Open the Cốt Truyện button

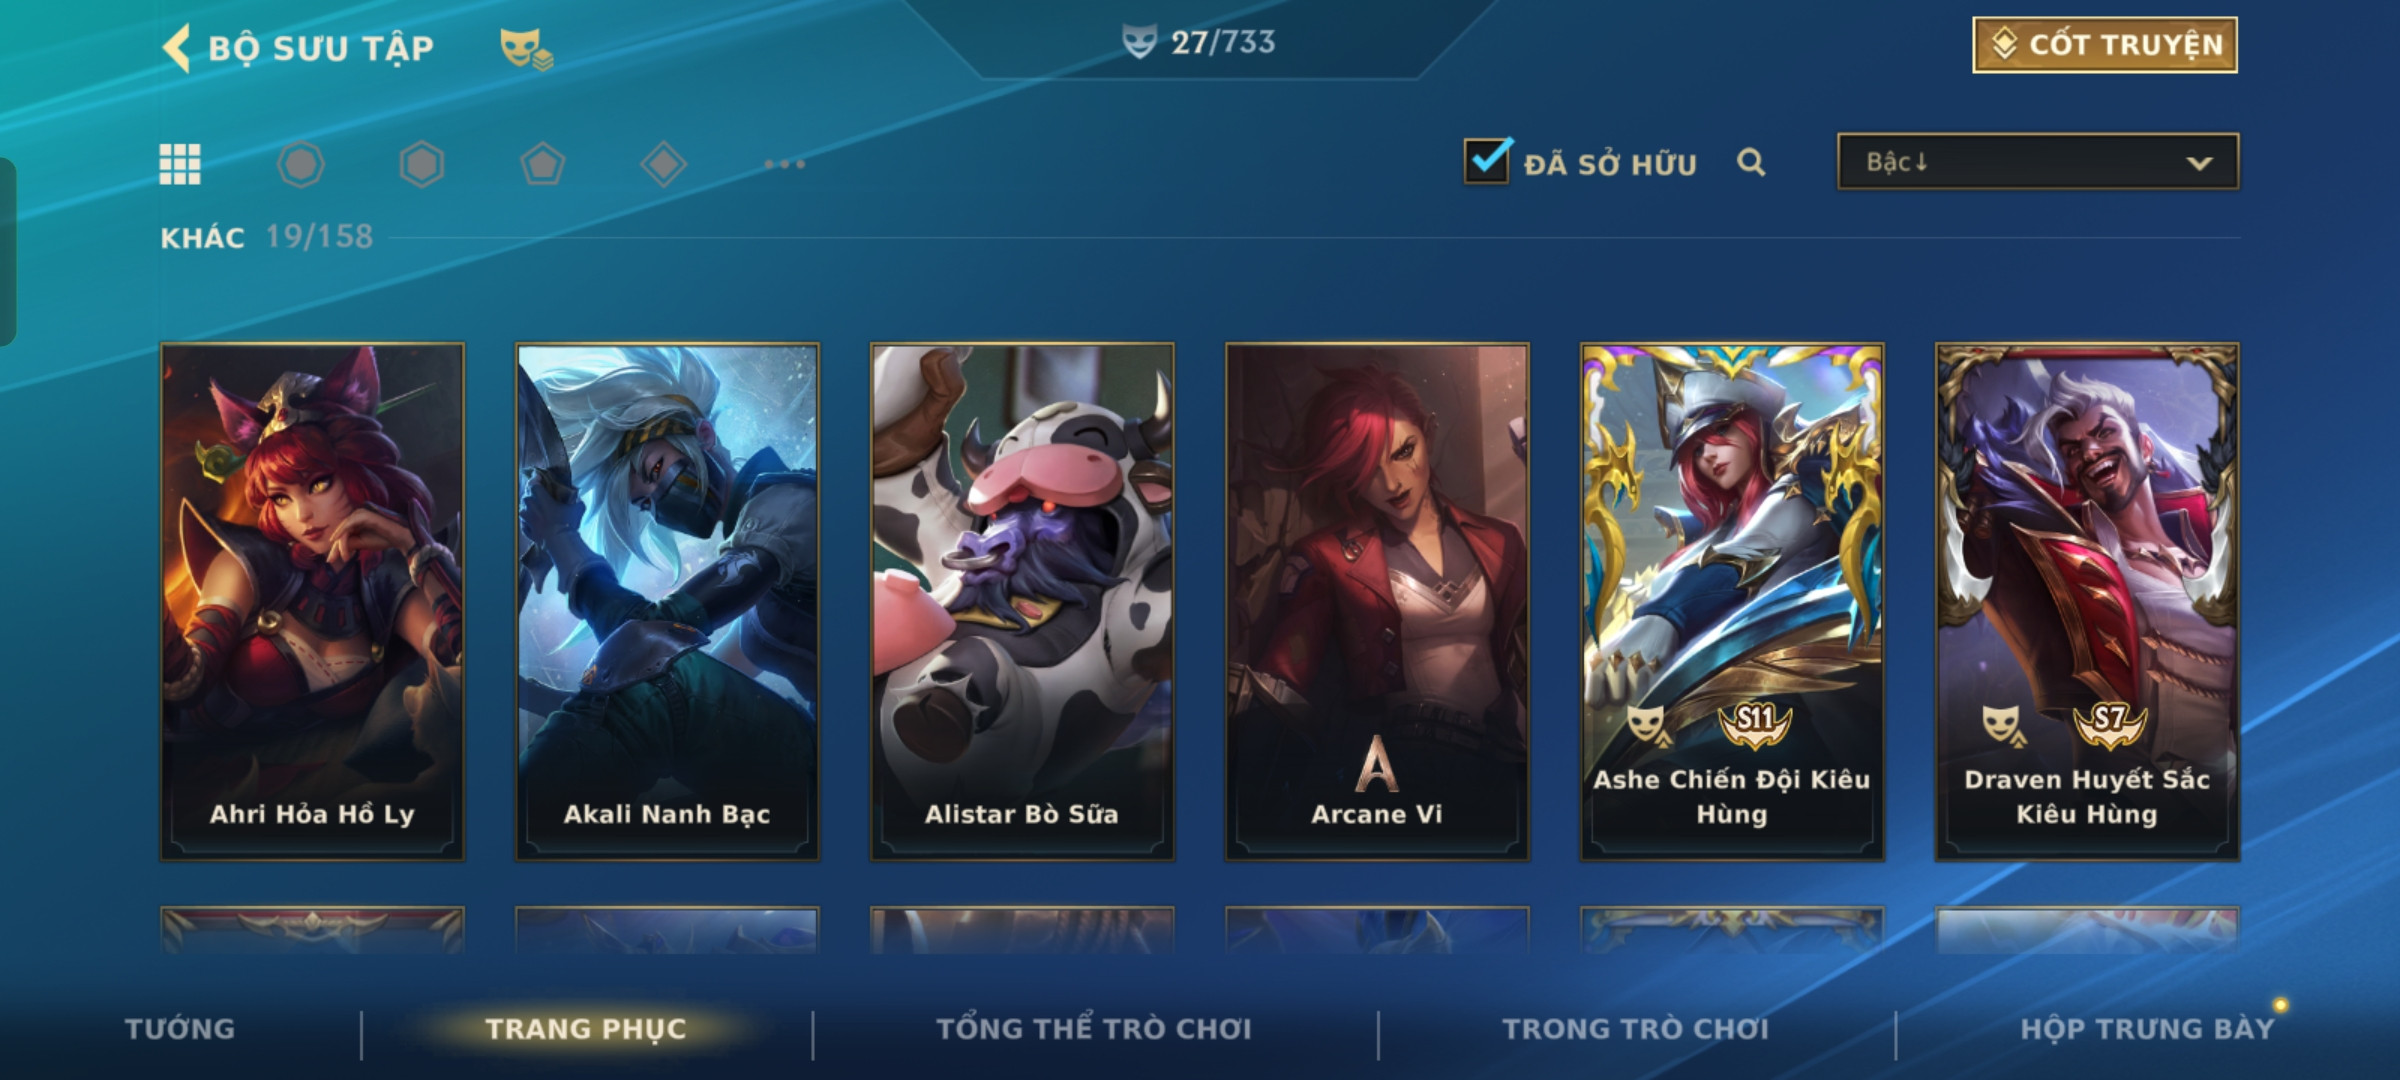click(x=2105, y=45)
